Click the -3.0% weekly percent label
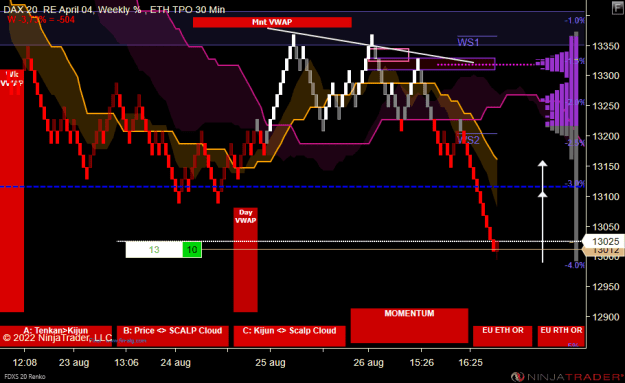Screen dimensions: 625x383 pos(575,184)
